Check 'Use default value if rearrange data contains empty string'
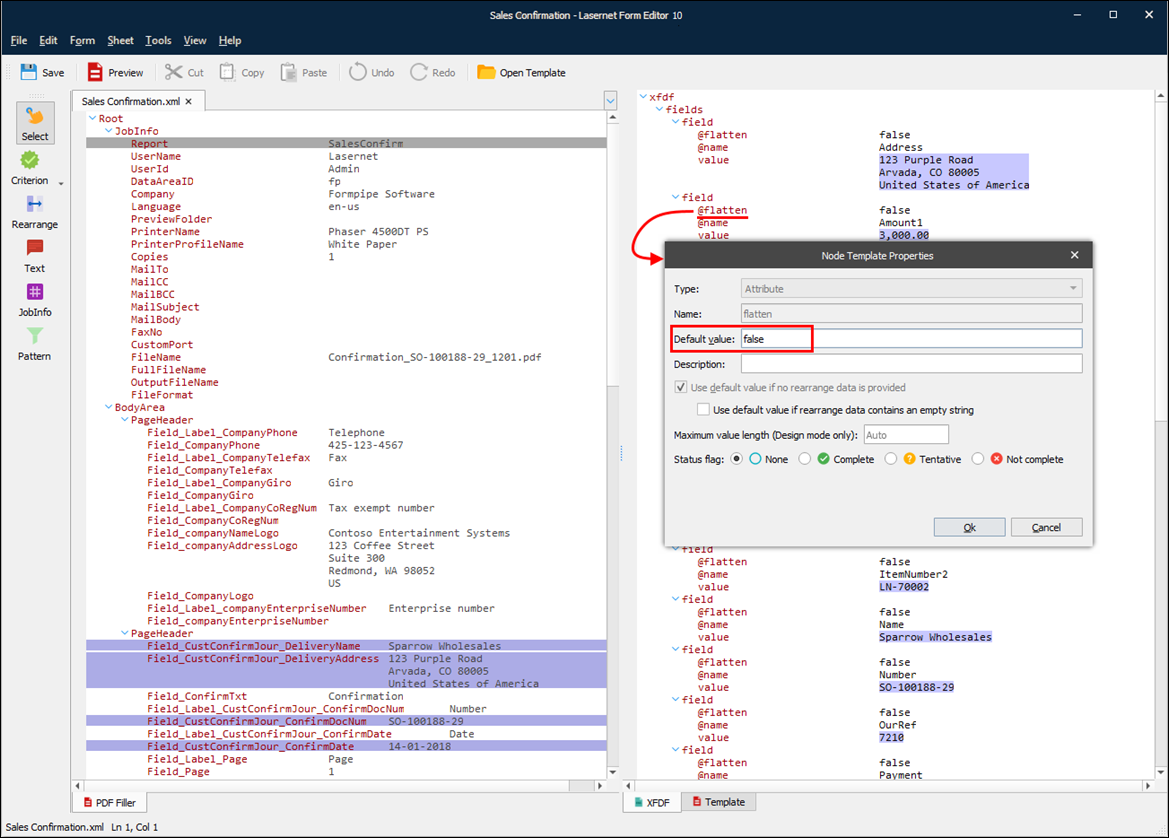Viewport: 1169px width, 838px height. click(x=703, y=409)
